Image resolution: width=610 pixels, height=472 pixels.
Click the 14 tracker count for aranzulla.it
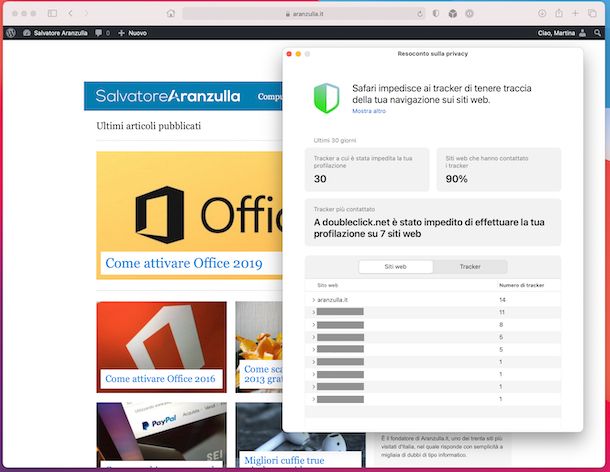(502, 300)
